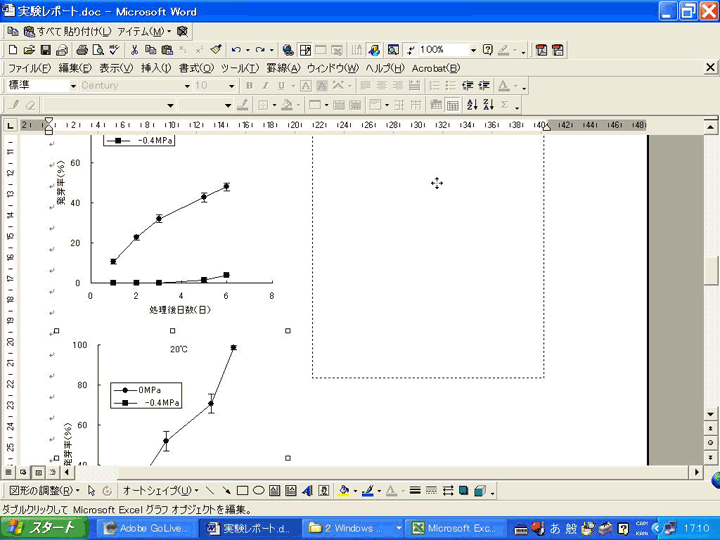Toggle Italic formatting button
The height and width of the screenshot is (540, 720).
coord(265,86)
